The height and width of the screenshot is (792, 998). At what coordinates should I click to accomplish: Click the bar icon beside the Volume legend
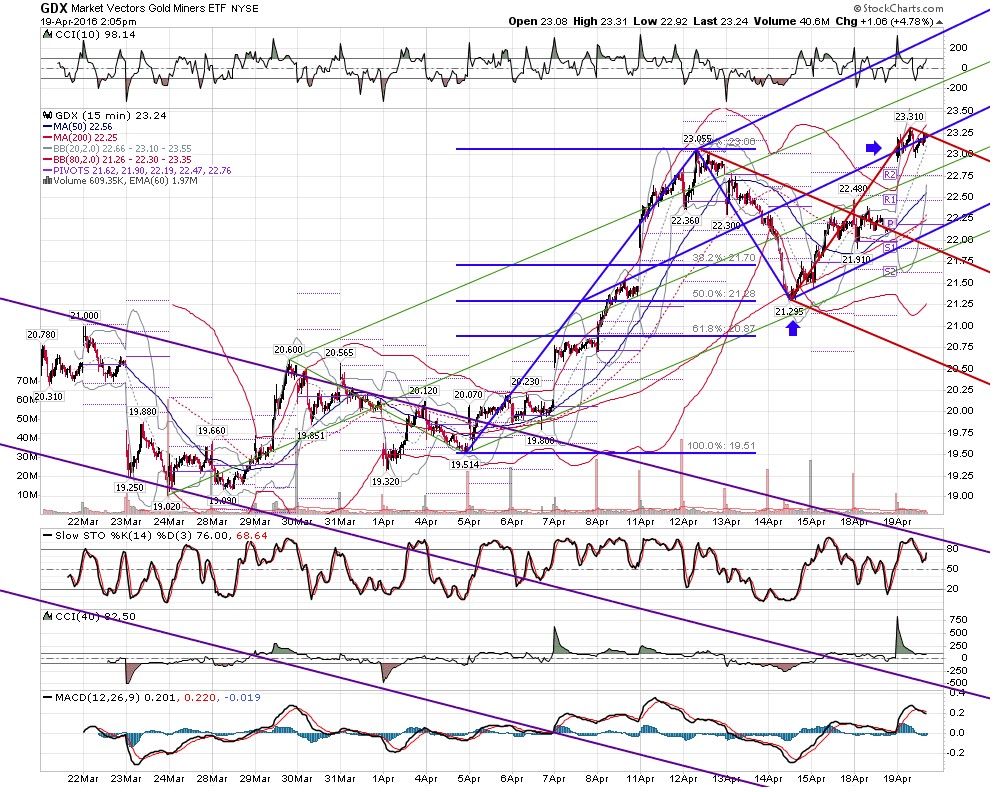47,181
